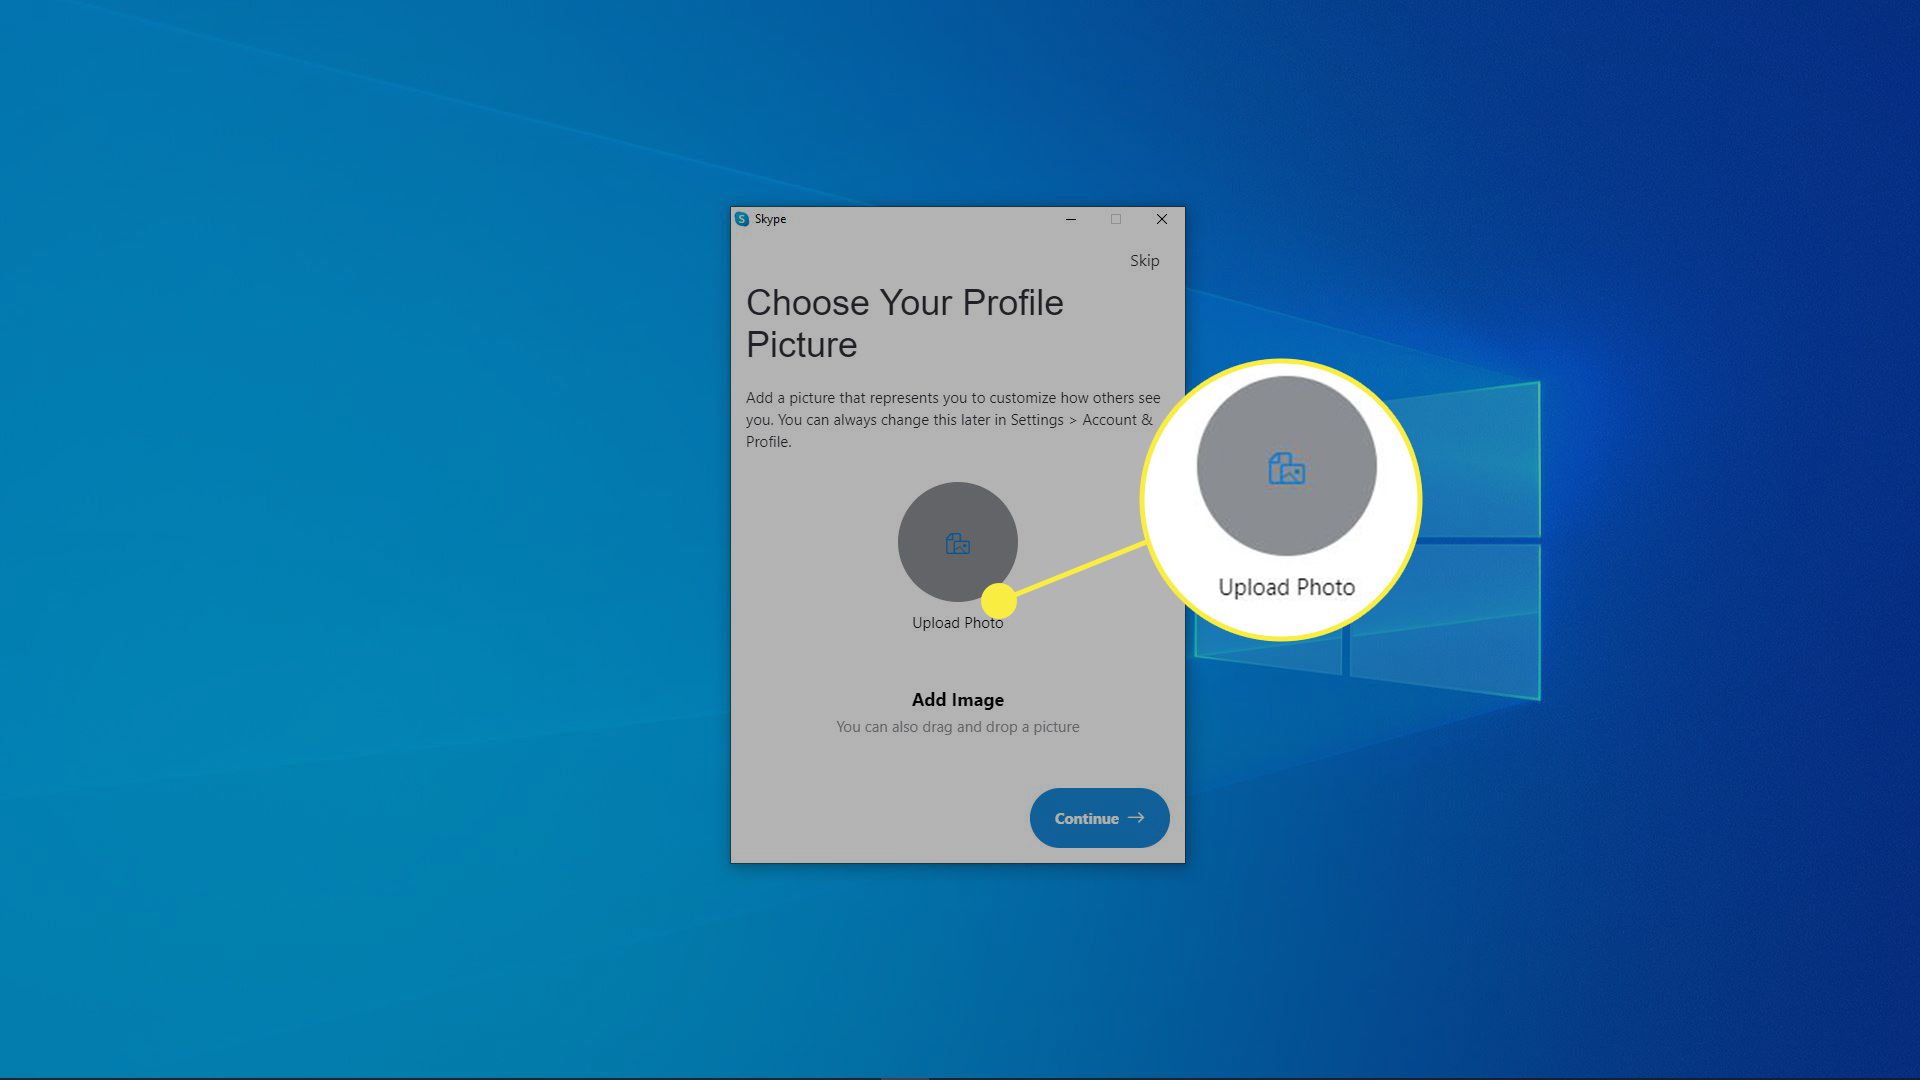Click the enlarged photo icon in callout
Screen dimensions: 1920x1080
tap(1286, 468)
